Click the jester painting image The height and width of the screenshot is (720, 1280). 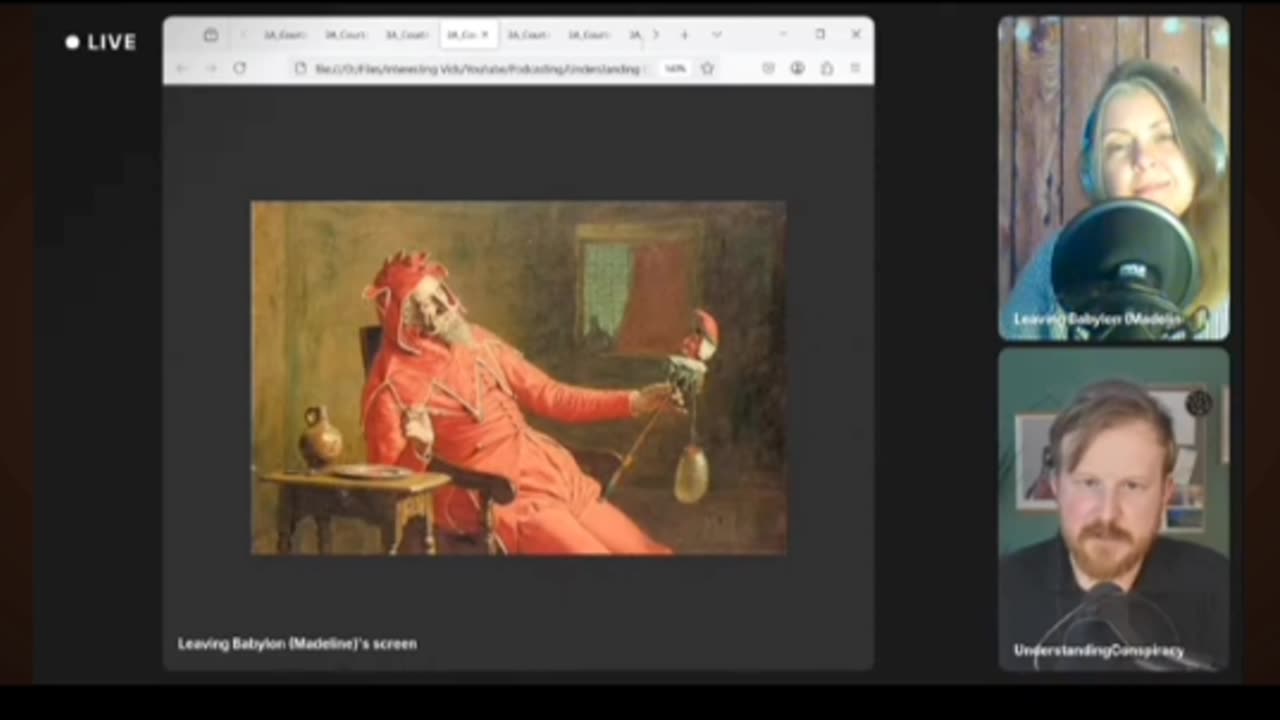click(518, 378)
